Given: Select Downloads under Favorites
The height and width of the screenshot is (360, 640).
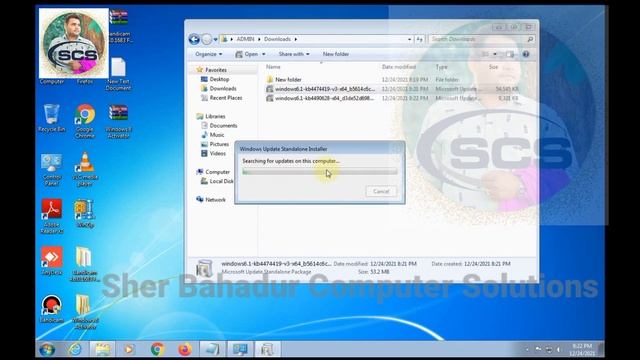Looking at the screenshot, I should point(219,89).
